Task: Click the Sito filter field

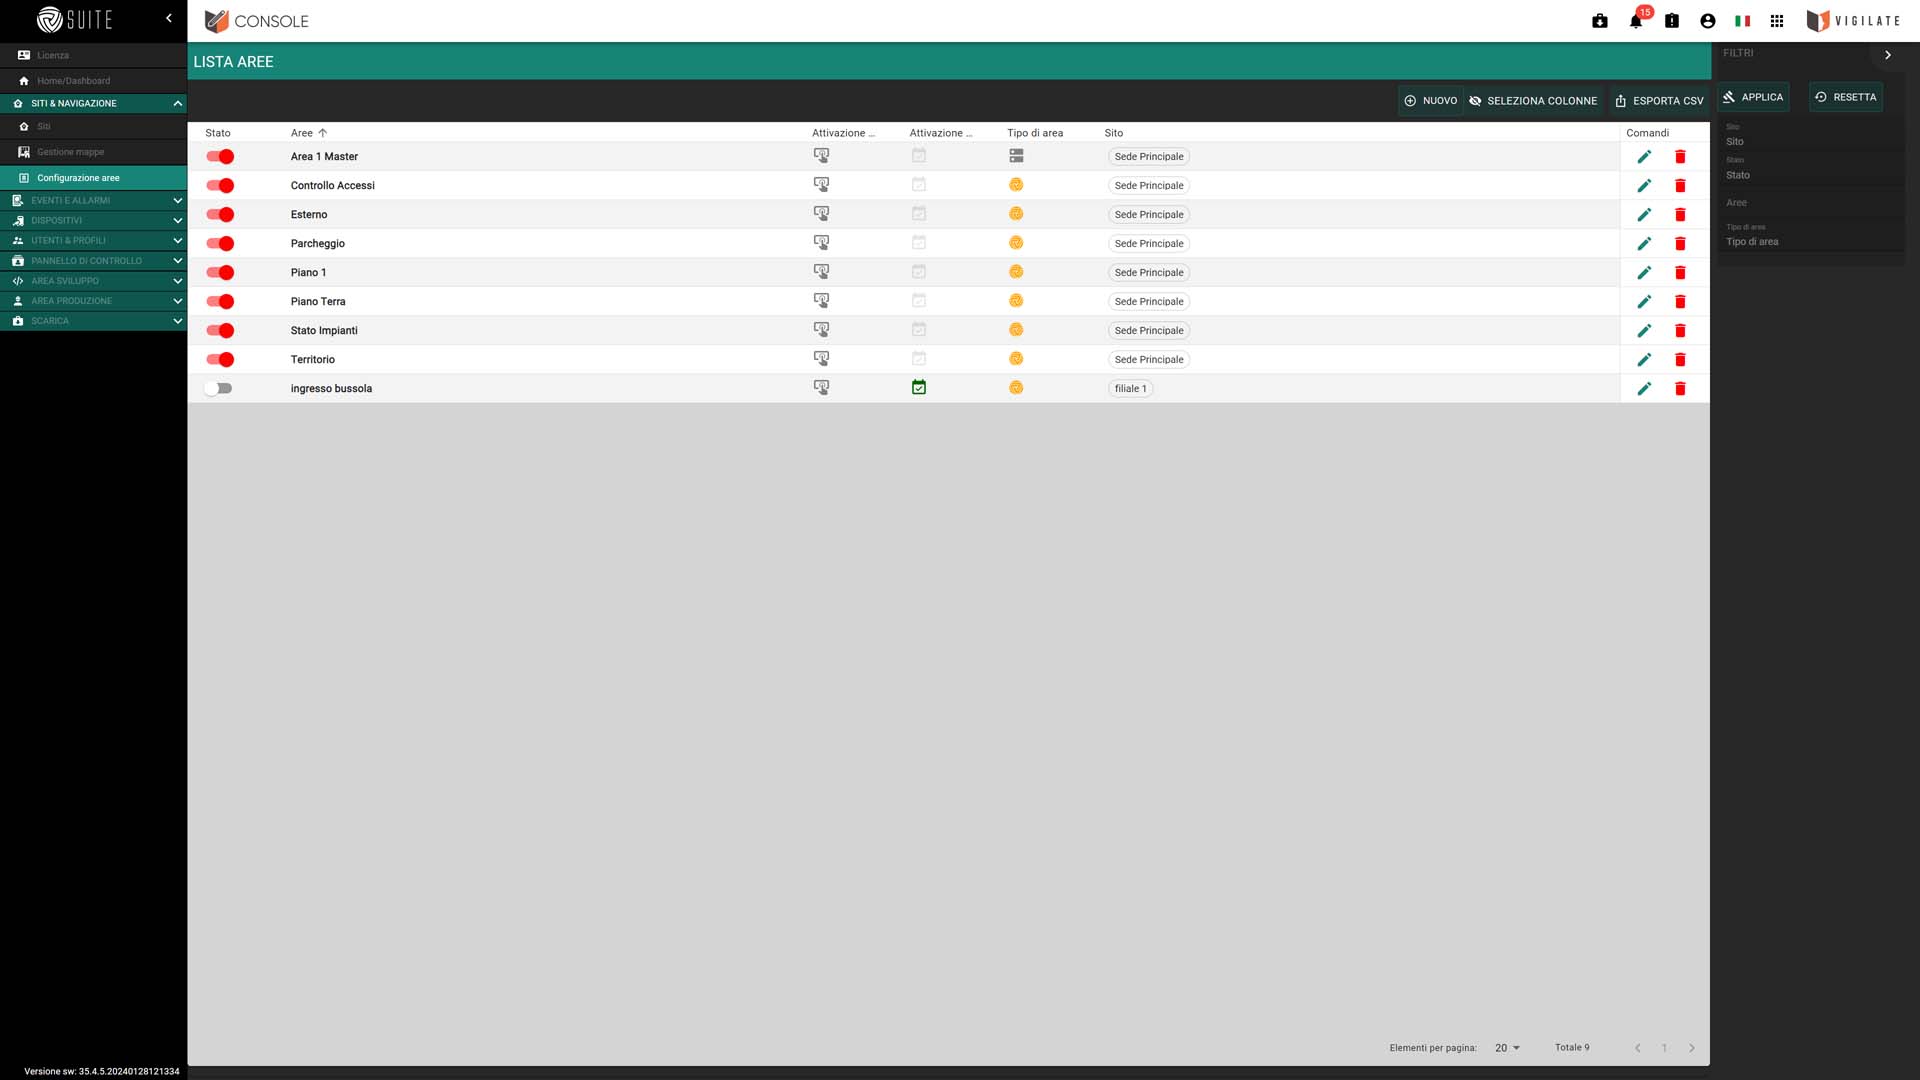Action: click(1811, 137)
